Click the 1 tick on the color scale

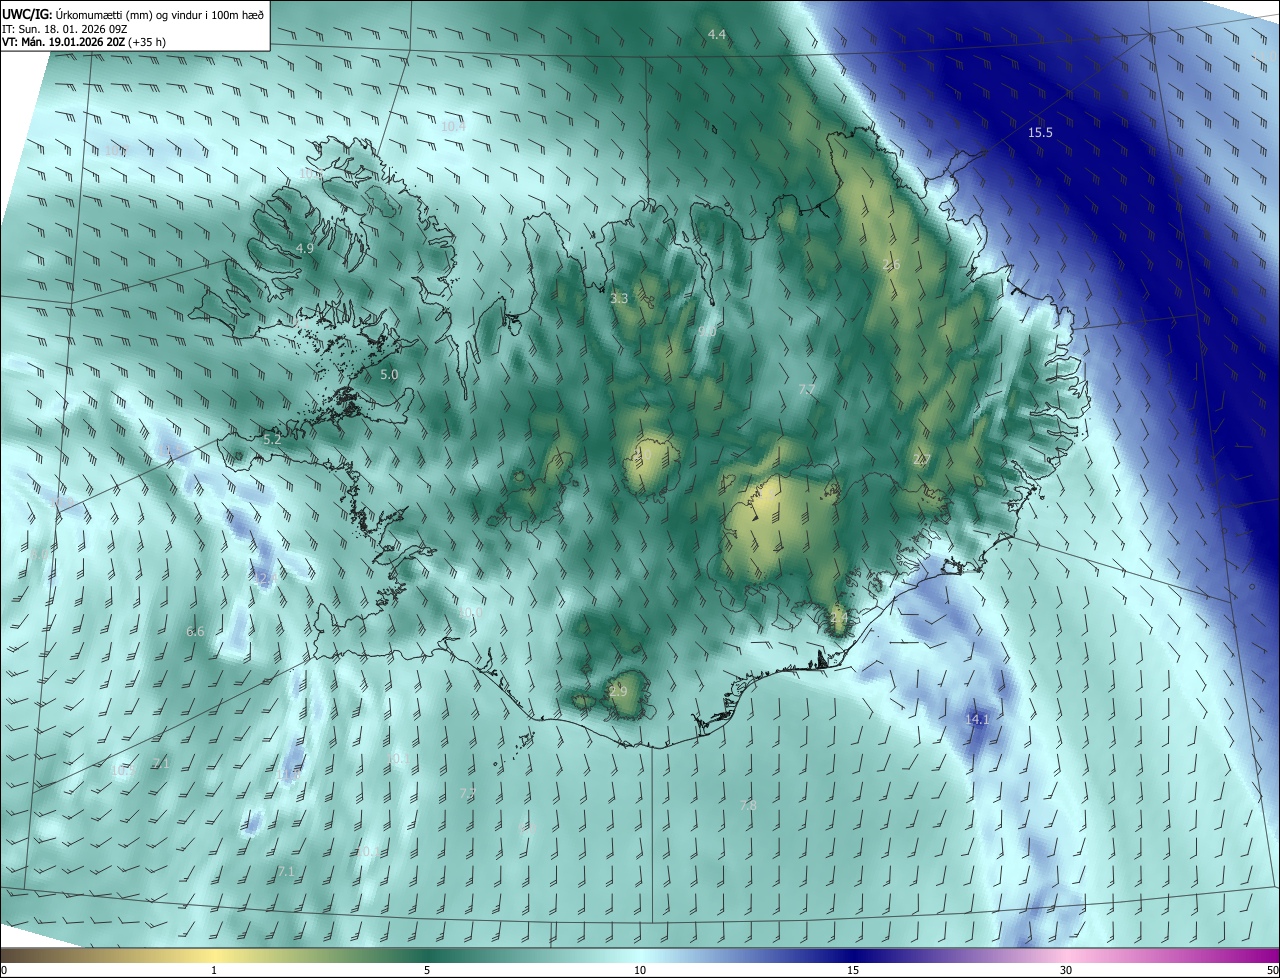coord(214,971)
